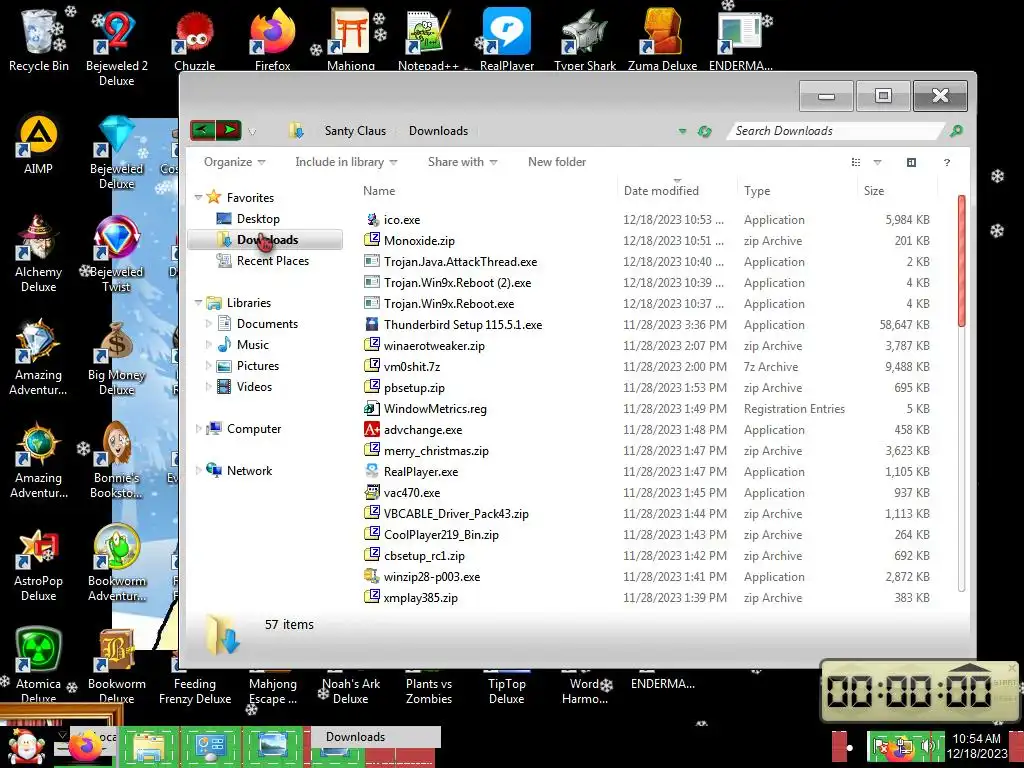
Task: Select Thunderbird Setup 115.5.1.exe icon
Action: [x=372, y=325]
